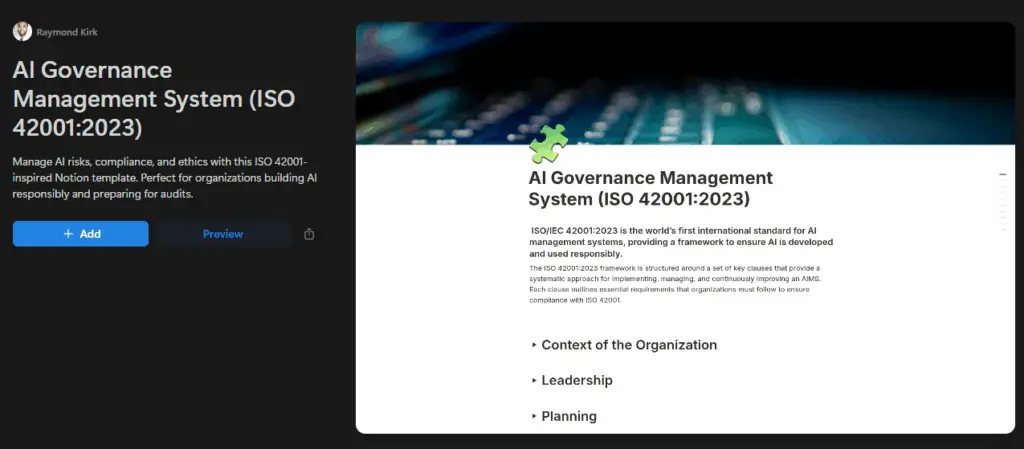
Task: Click the template description text under the title
Action: [x=166, y=177]
